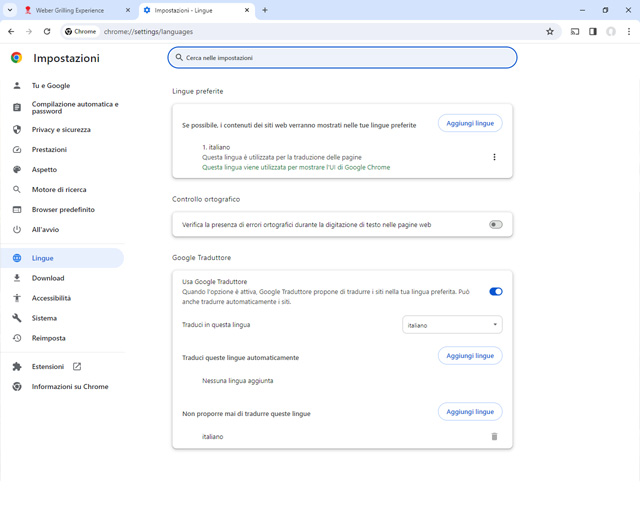Click the Chrome logo beside Impostazioni
640x512 pixels.
(x=17, y=58)
